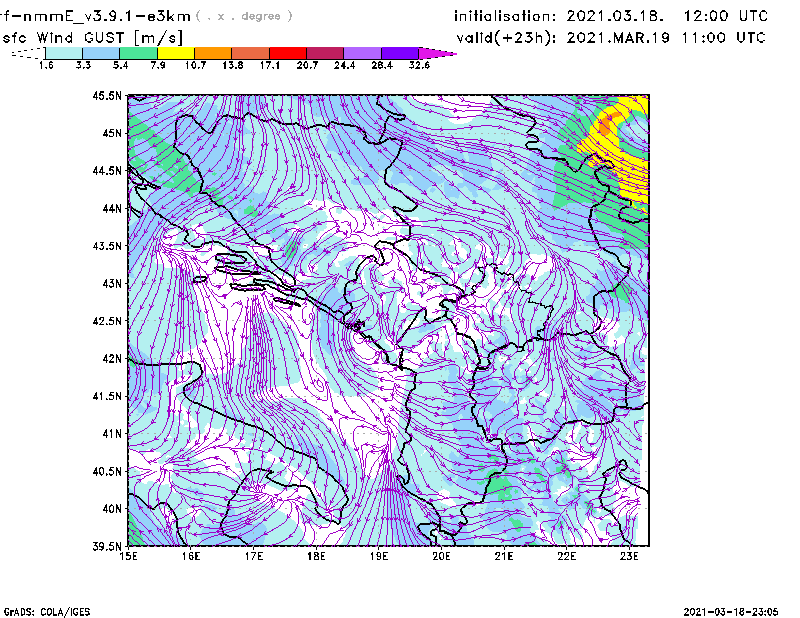Viewport: 800px width, 618px height.
Task: Click the violet 28.4–32.6 legend swatch
Action: tap(399, 53)
